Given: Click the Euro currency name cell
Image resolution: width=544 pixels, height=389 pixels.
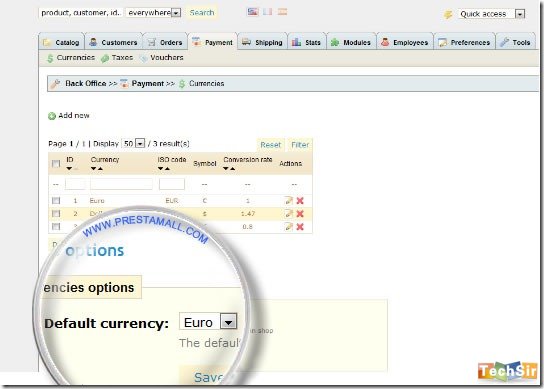Looking at the screenshot, I should 97,201.
